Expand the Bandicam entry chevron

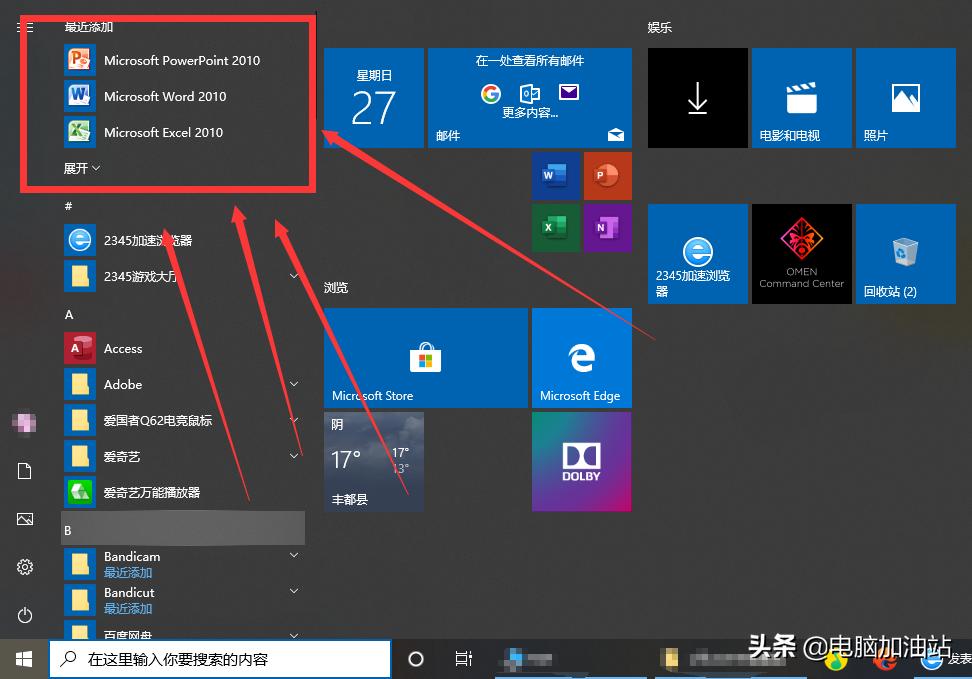pyautogui.click(x=293, y=554)
